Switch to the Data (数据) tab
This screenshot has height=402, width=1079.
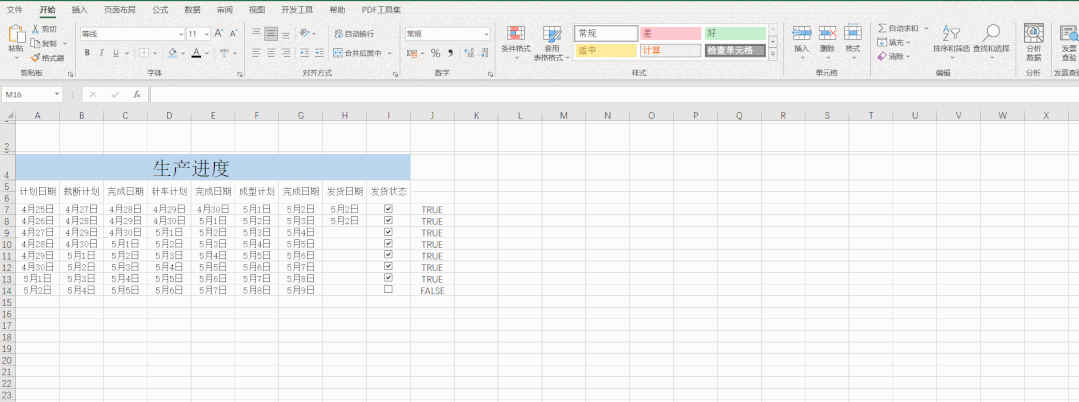point(193,10)
